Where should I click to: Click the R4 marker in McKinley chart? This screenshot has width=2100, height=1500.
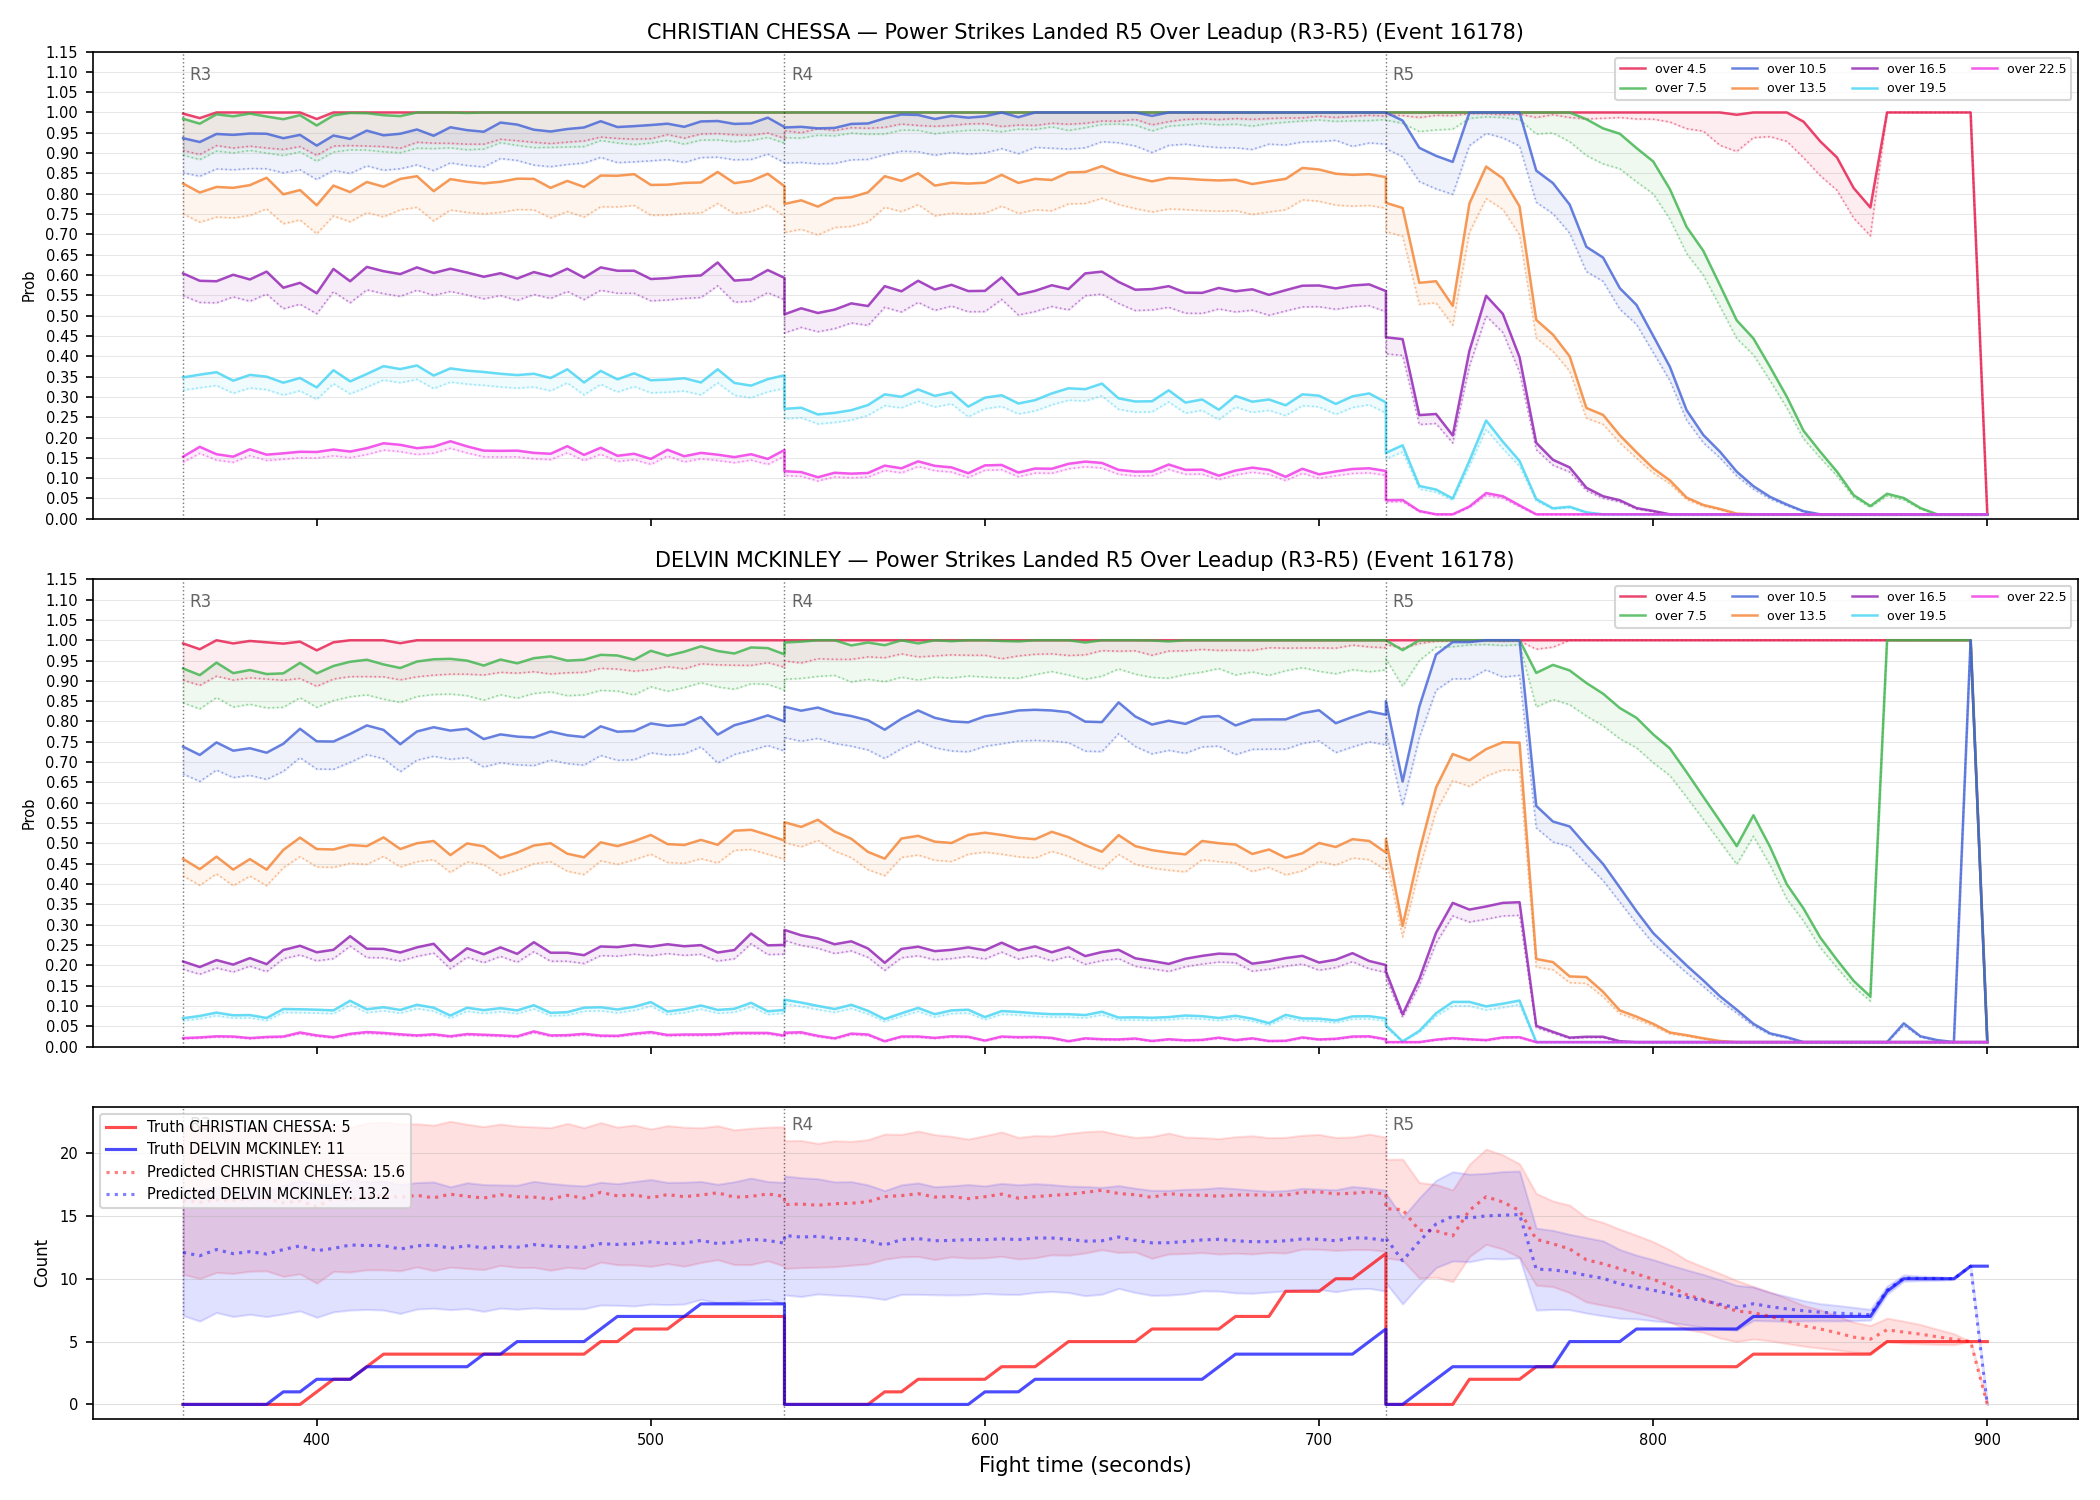(x=802, y=601)
